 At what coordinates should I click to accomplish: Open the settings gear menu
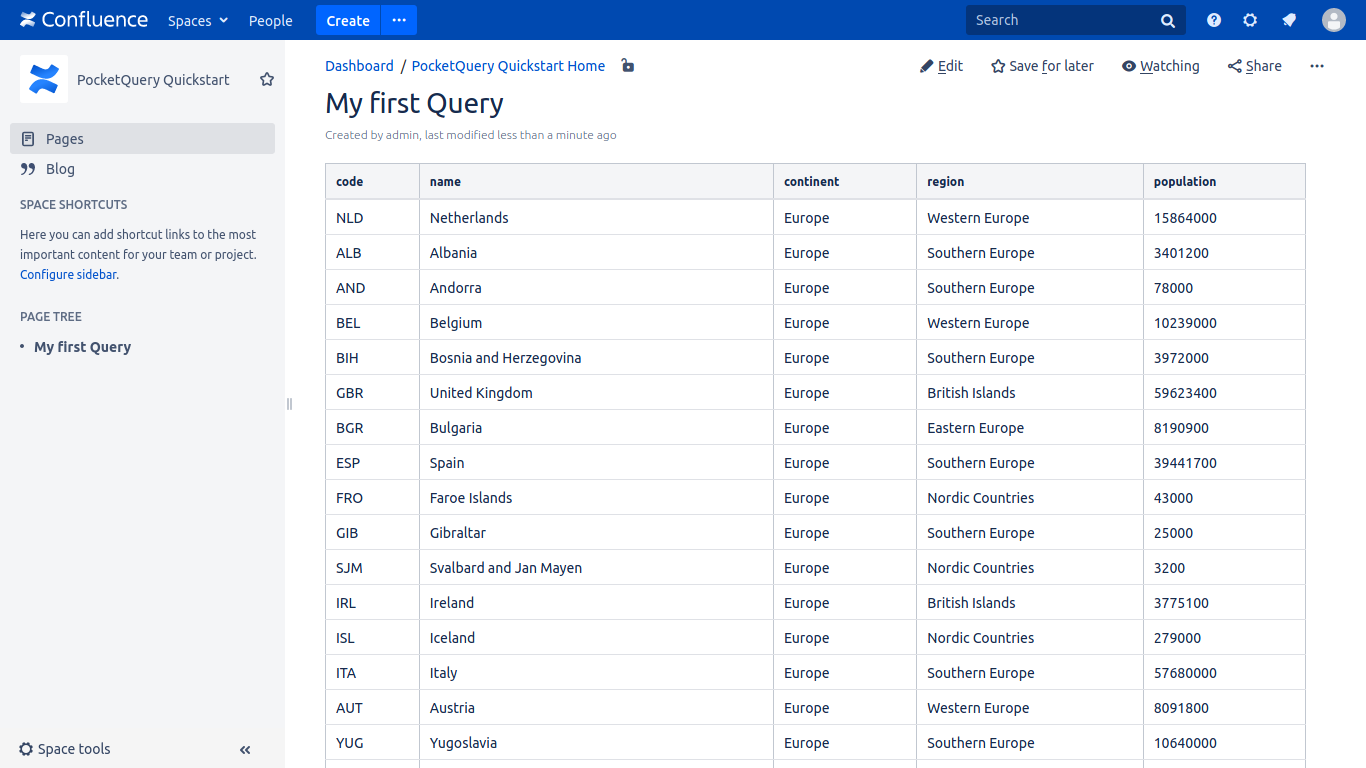[x=1250, y=20]
